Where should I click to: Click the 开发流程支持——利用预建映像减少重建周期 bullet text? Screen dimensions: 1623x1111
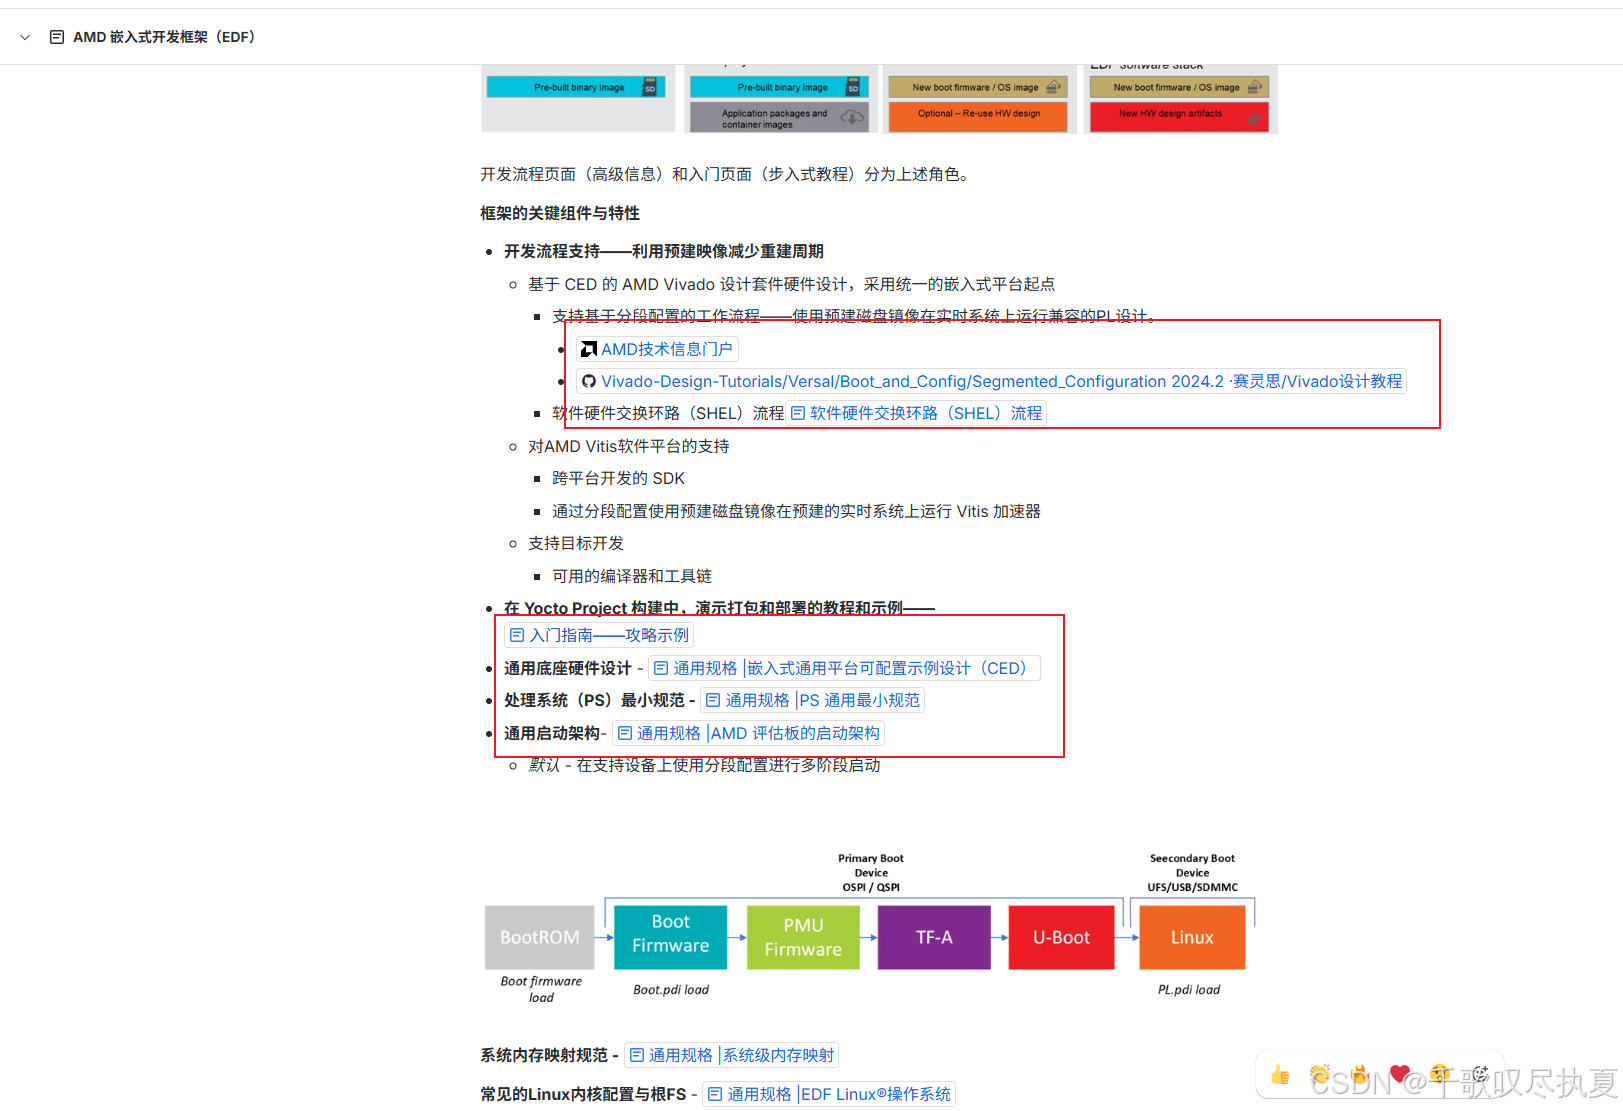coord(664,251)
